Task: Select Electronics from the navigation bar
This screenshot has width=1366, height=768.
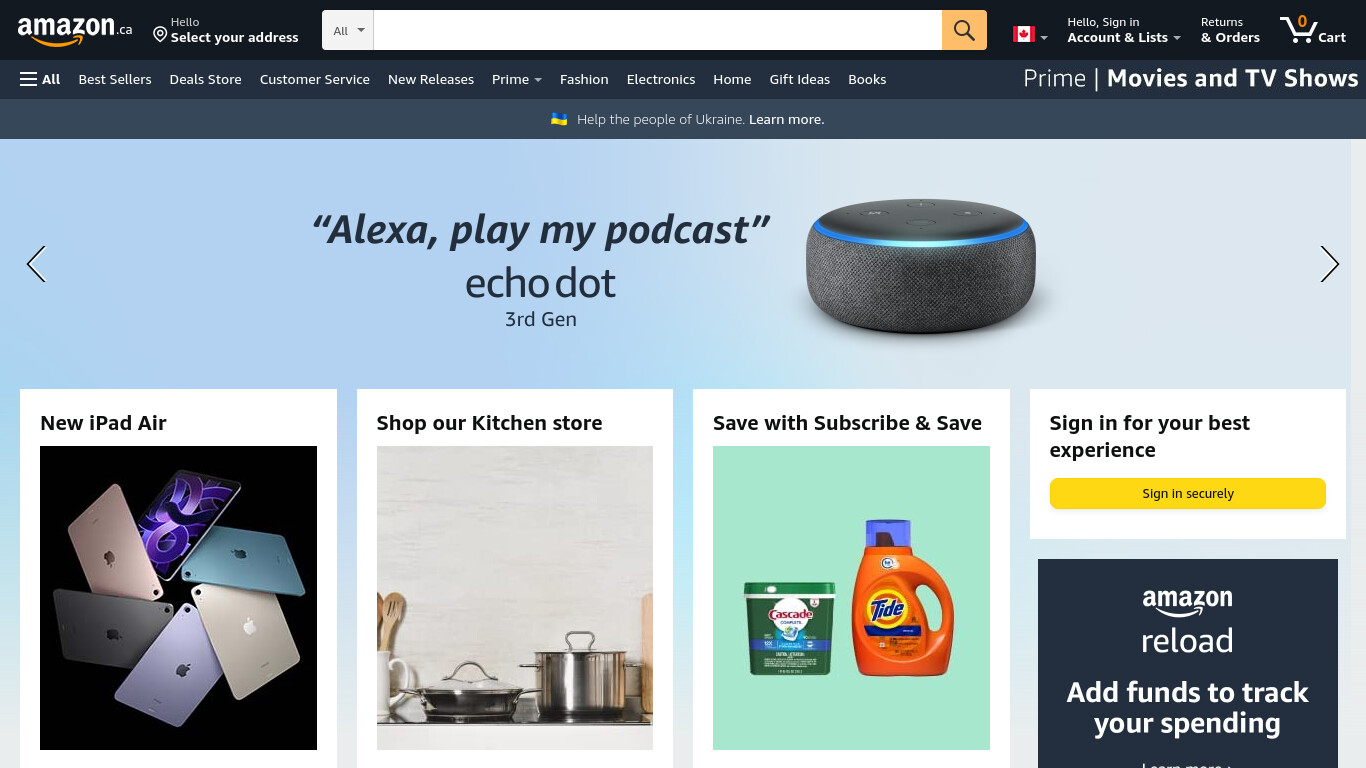Action: coord(661,79)
